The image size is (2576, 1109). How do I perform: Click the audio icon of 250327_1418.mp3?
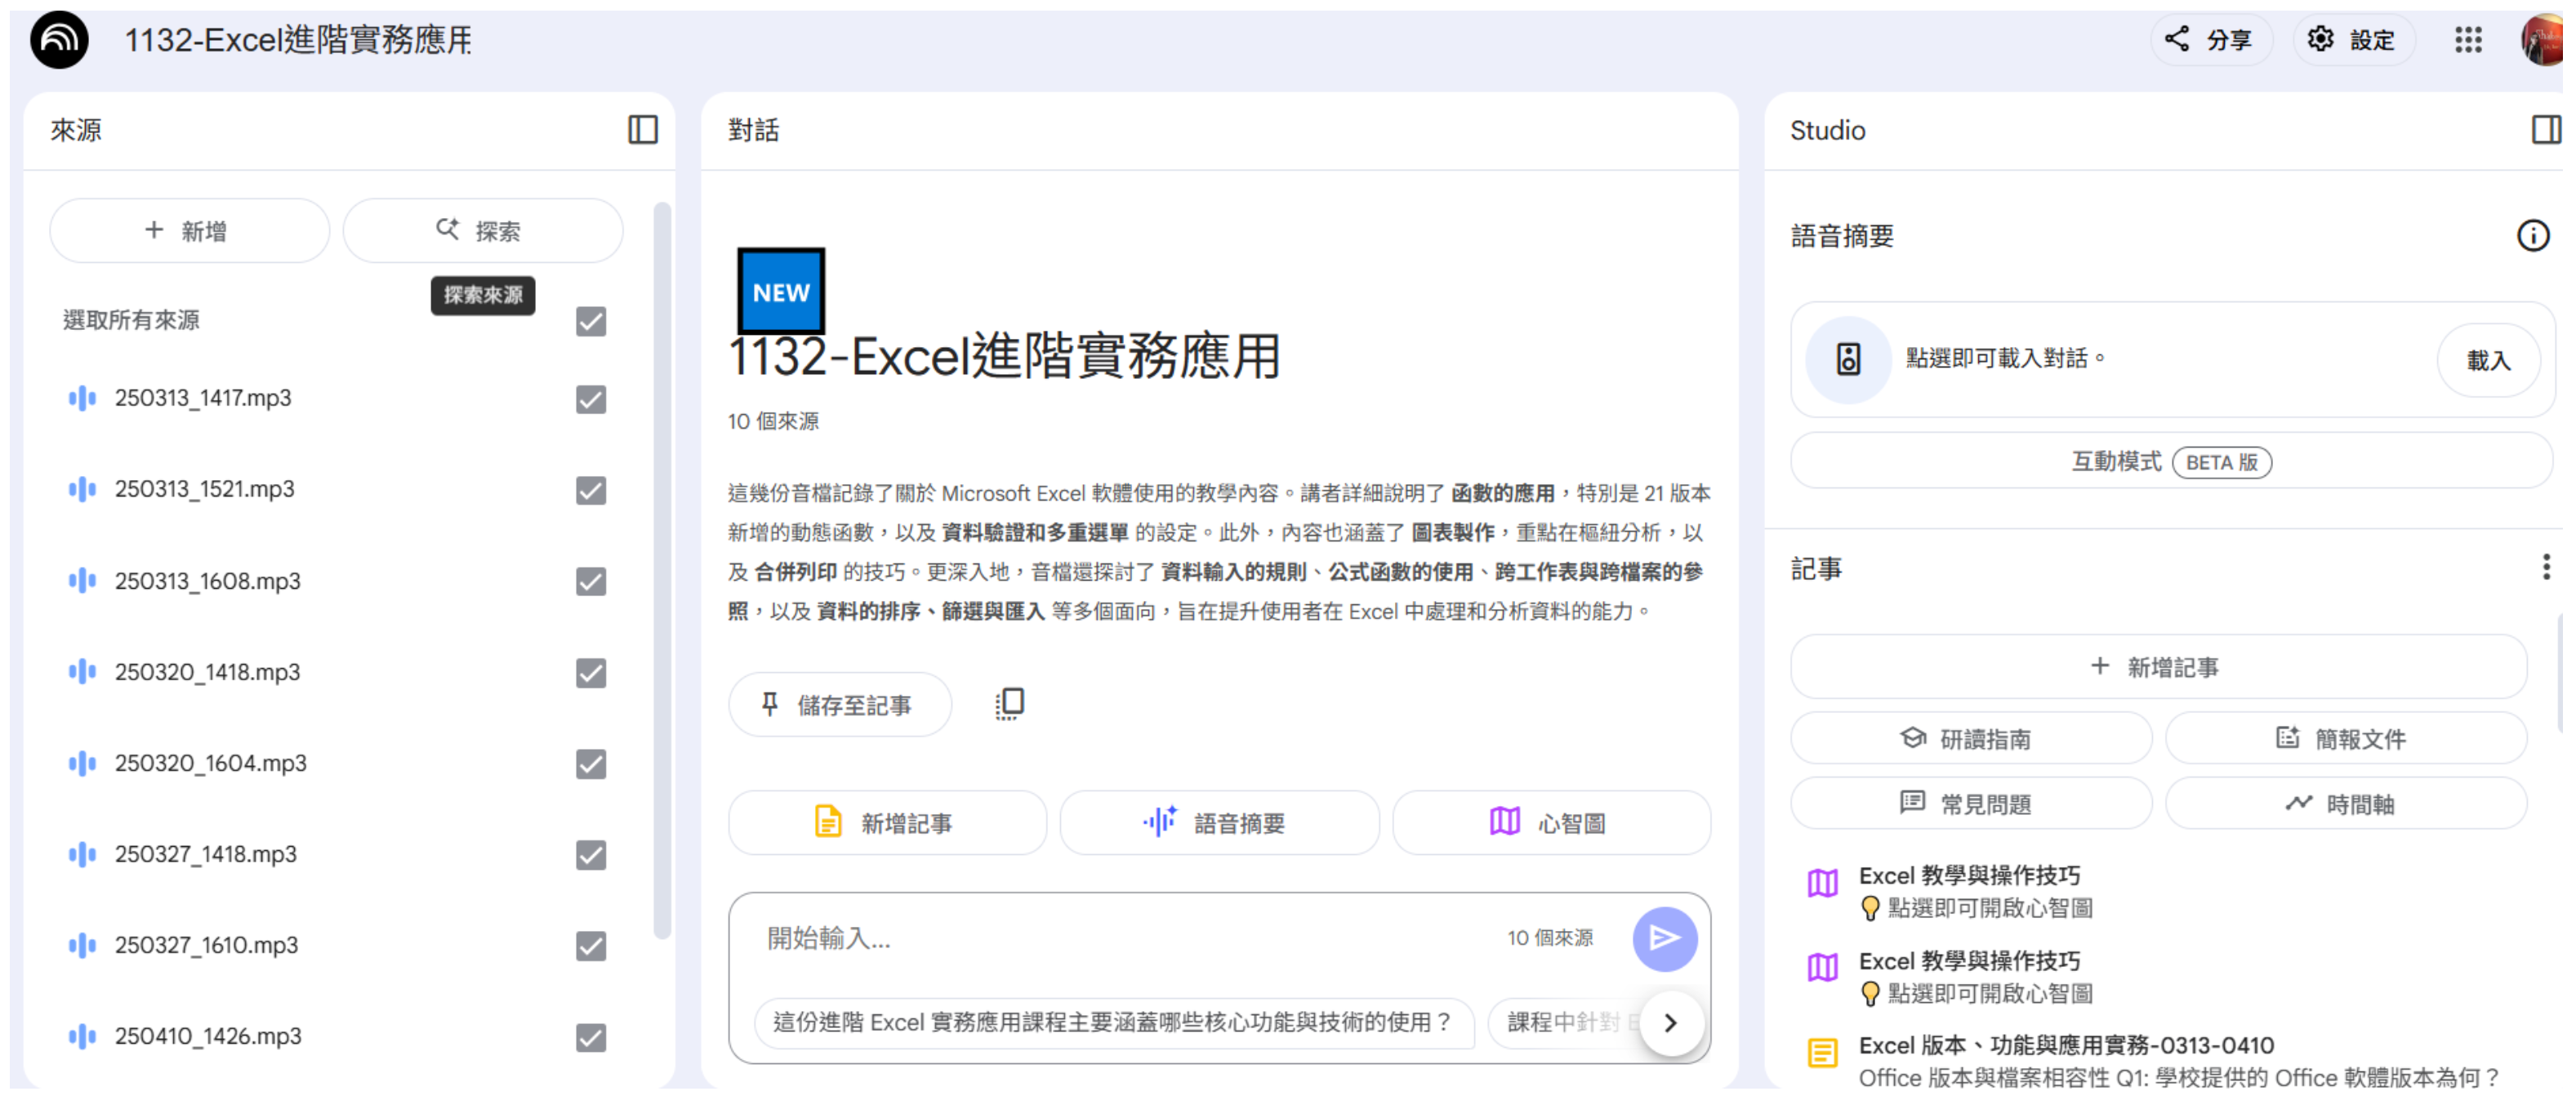82,854
